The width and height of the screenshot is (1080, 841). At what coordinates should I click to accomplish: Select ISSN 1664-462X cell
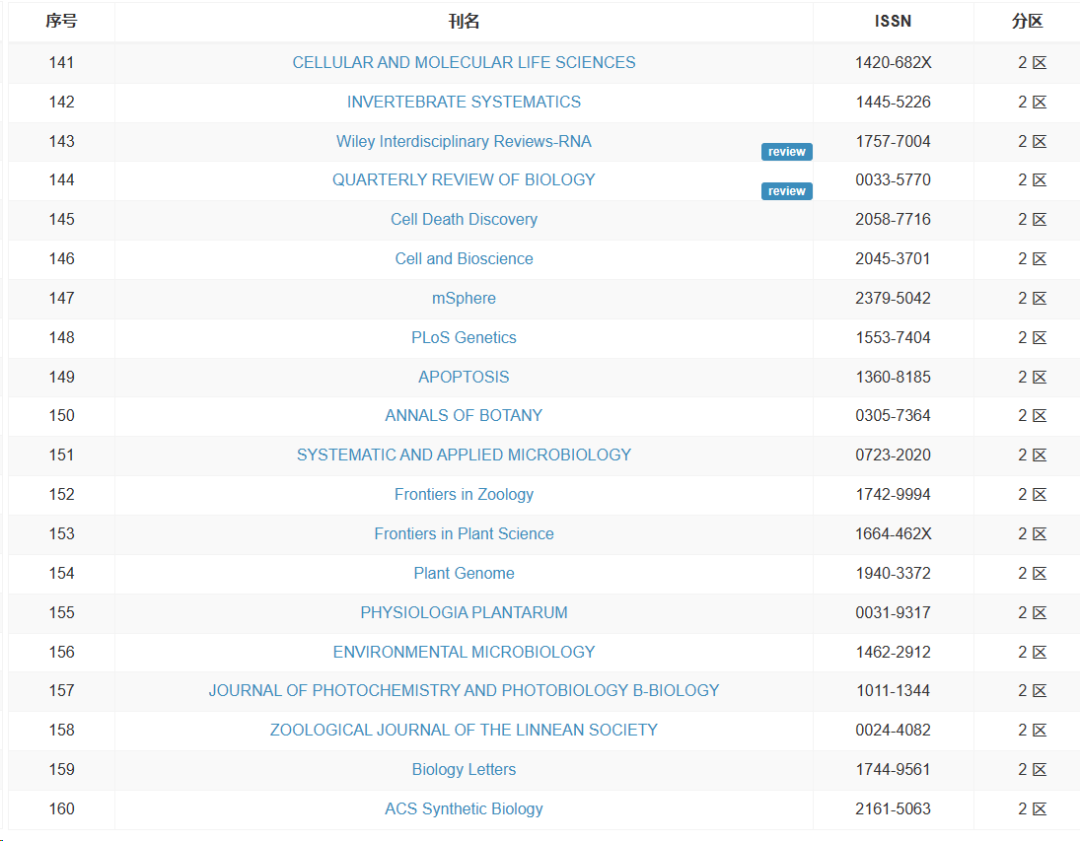coord(893,534)
